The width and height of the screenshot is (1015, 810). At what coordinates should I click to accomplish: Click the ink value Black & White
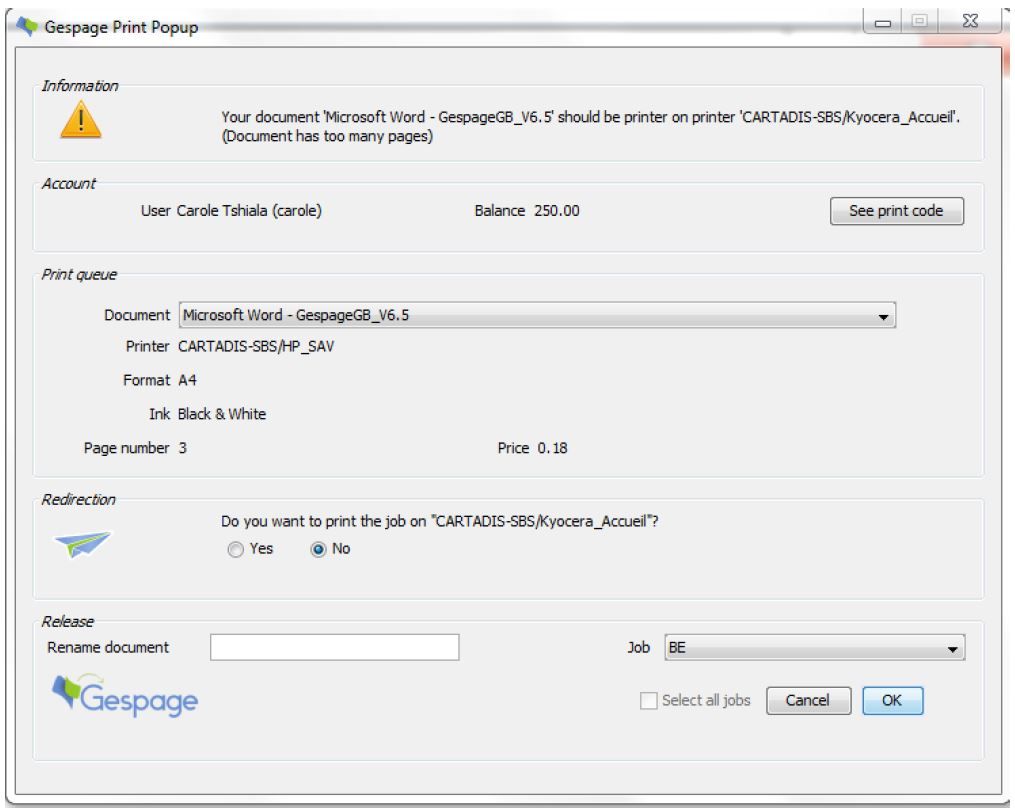click(x=222, y=414)
